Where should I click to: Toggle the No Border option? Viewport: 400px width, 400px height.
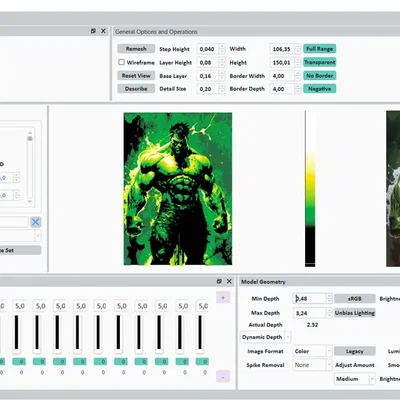[319, 76]
